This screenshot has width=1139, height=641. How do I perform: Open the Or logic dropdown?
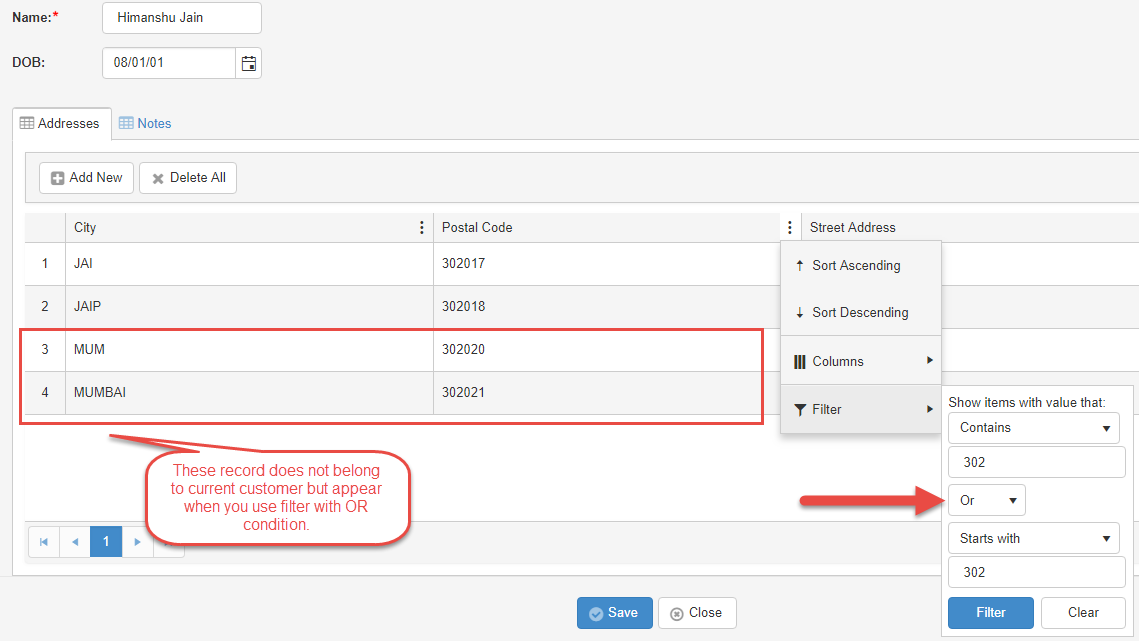[x=986, y=500]
